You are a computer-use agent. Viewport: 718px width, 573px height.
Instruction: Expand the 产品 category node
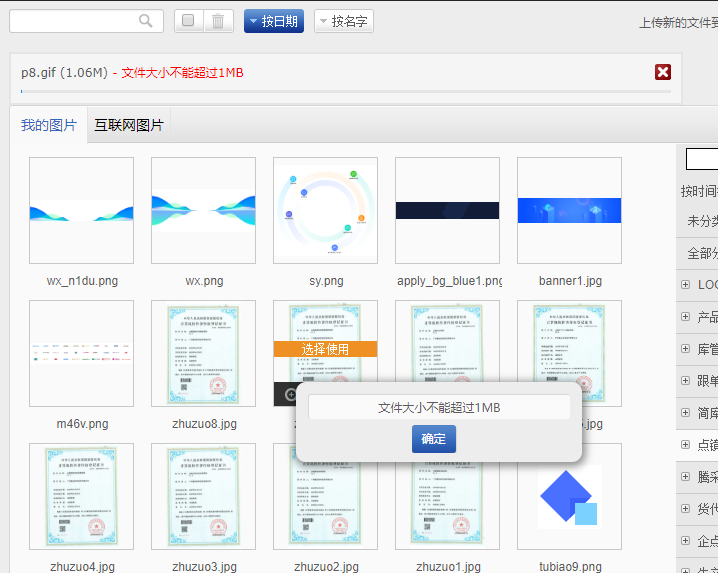685,317
